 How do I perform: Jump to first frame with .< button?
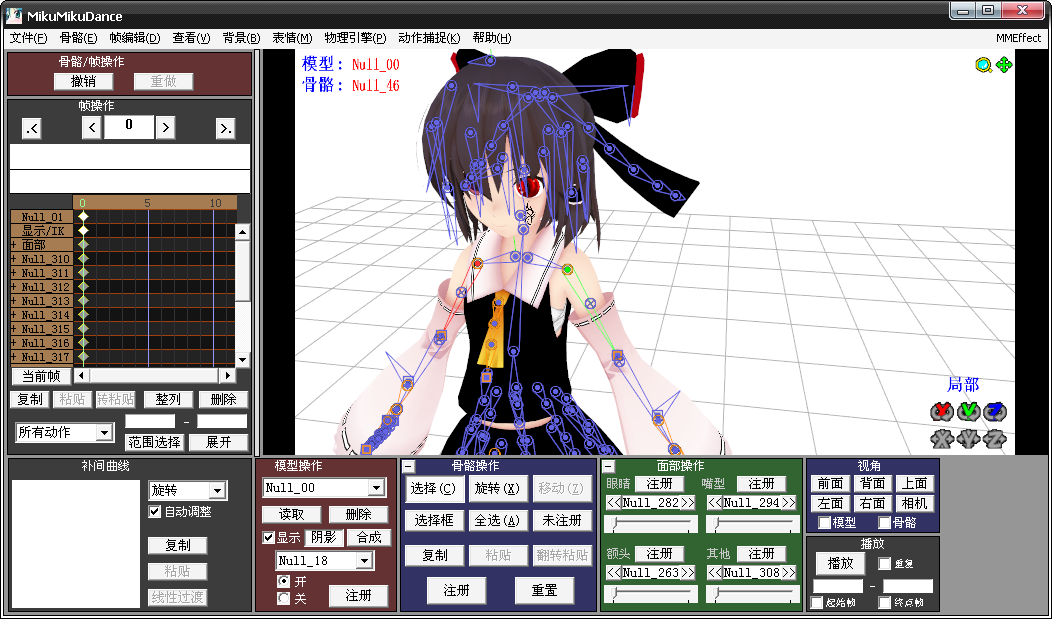[x=32, y=128]
